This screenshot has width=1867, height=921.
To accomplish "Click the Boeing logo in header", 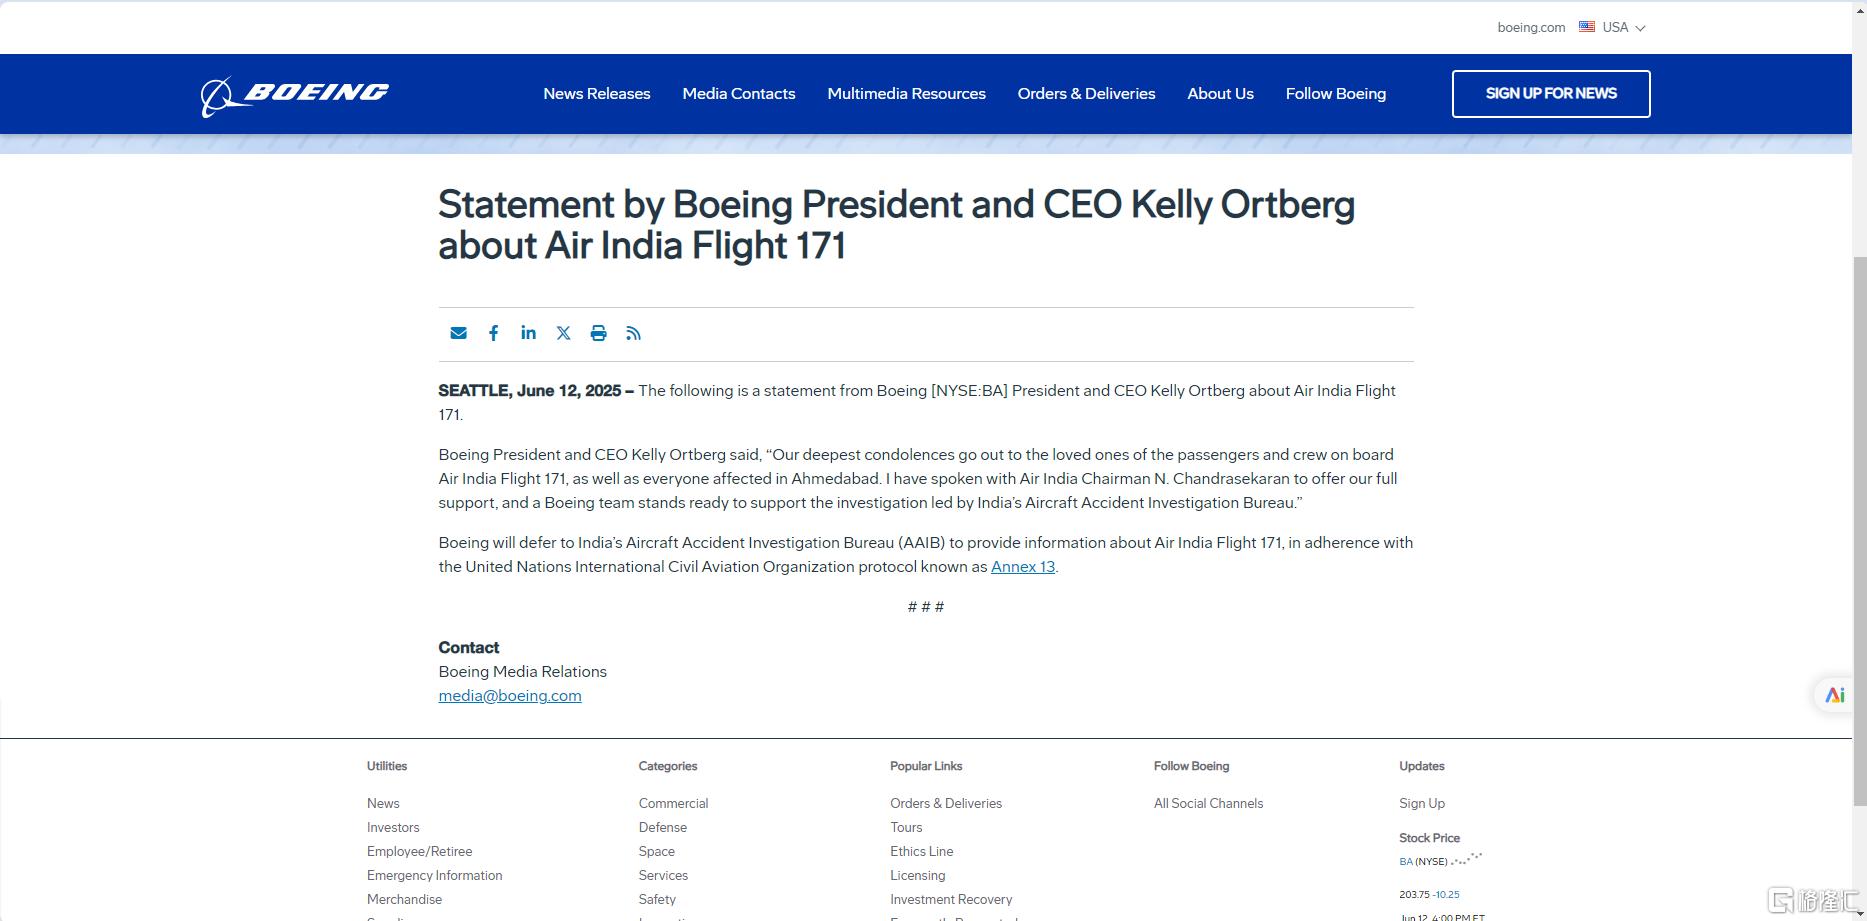I will [x=294, y=96].
